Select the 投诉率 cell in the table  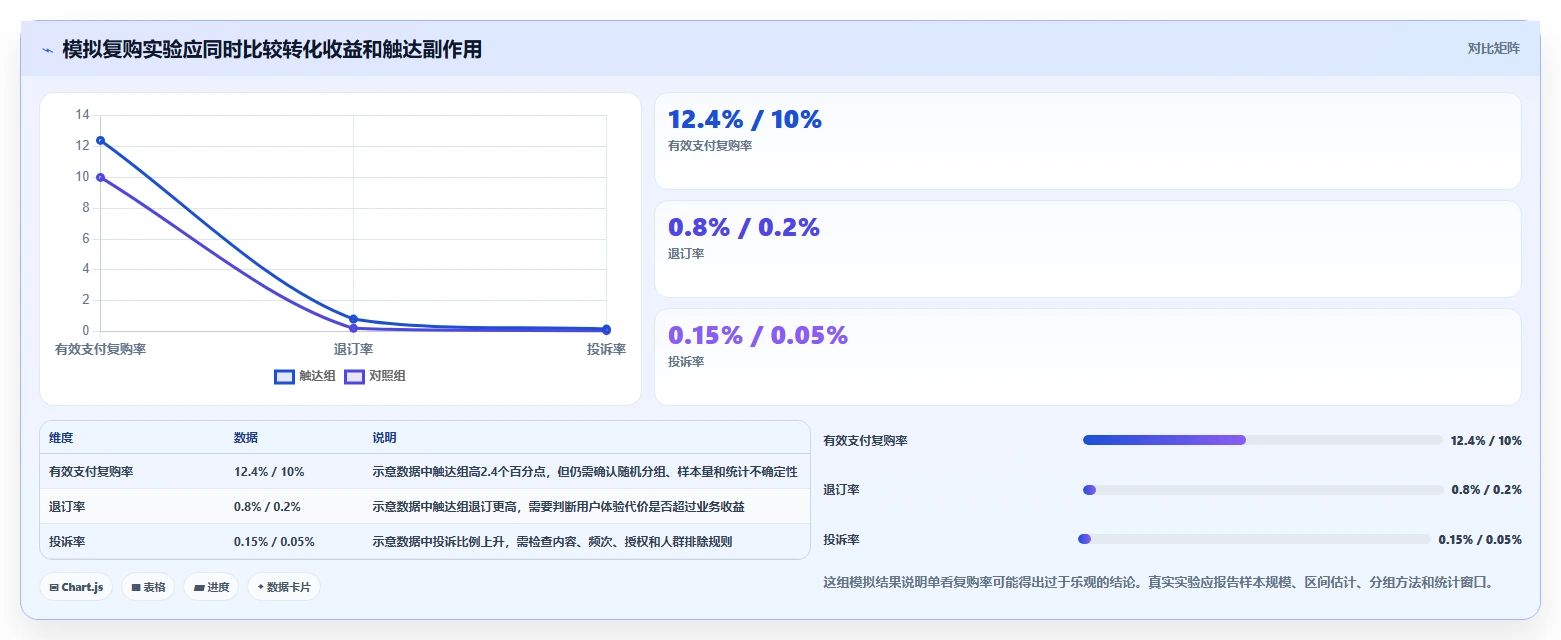[x=67, y=542]
